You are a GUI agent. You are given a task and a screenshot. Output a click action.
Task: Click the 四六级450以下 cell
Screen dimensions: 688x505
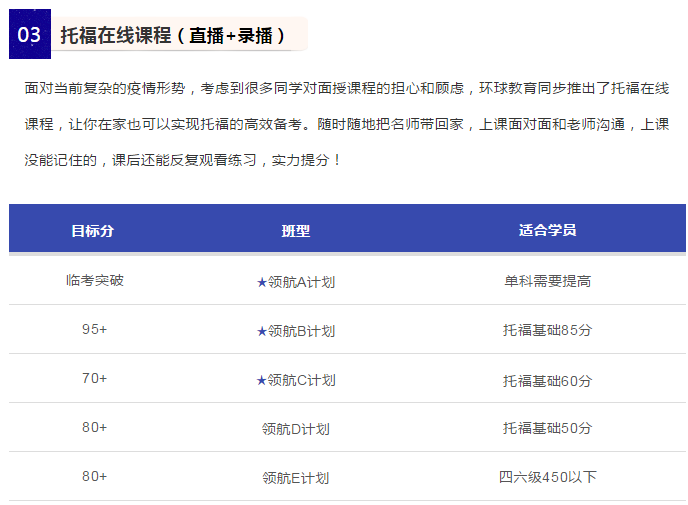coord(548,477)
